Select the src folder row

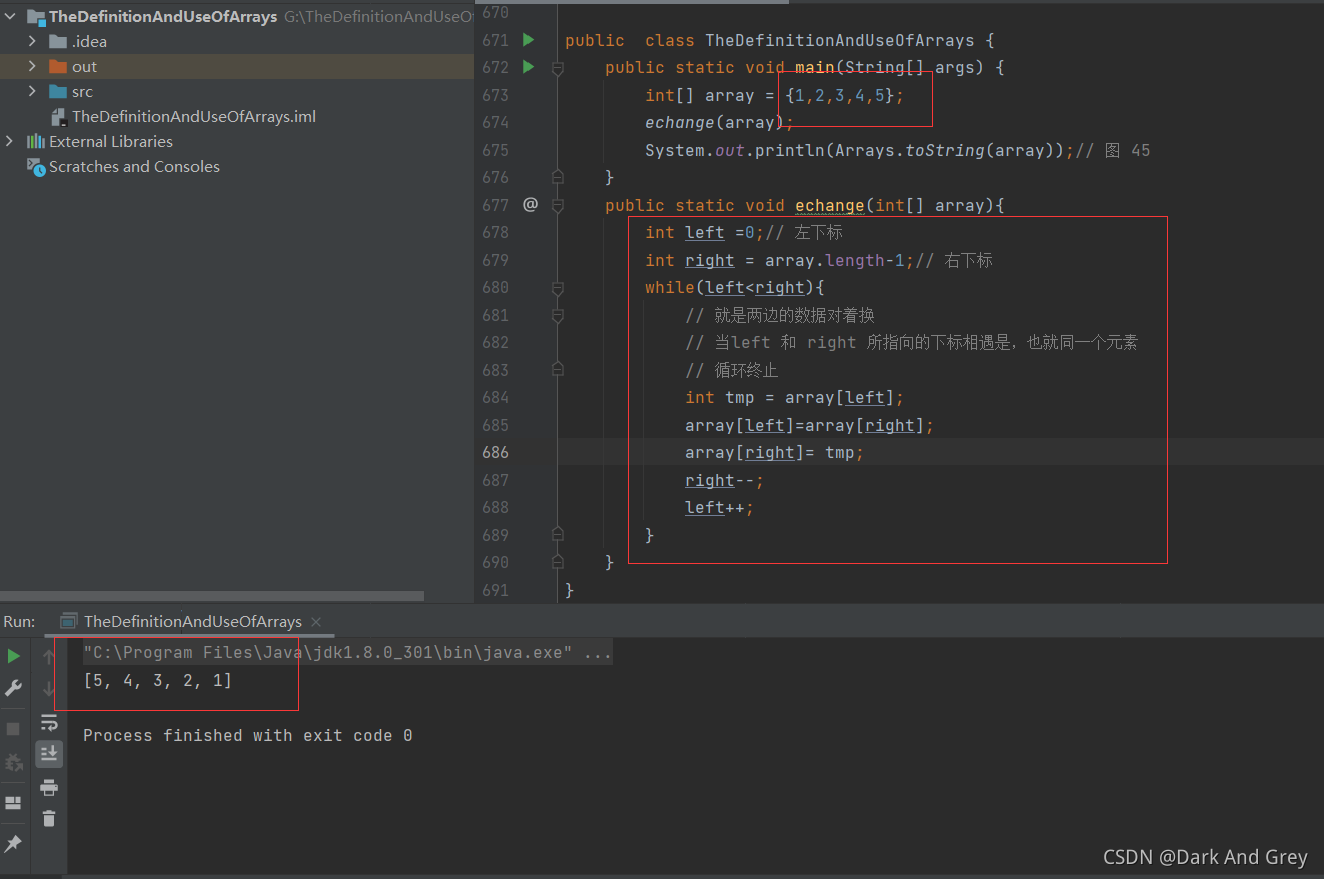click(237, 92)
